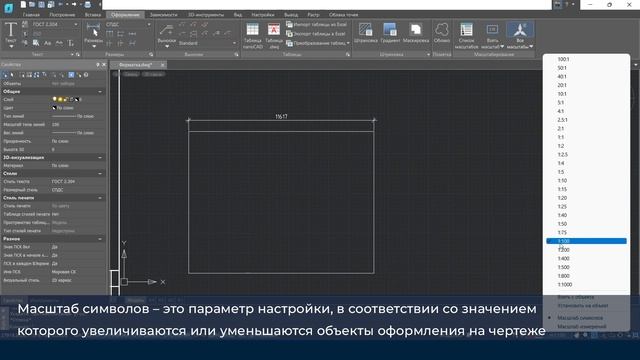Click Экспорт таблицы в Excel
Screen dimensions: 640x360
point(316,34)
